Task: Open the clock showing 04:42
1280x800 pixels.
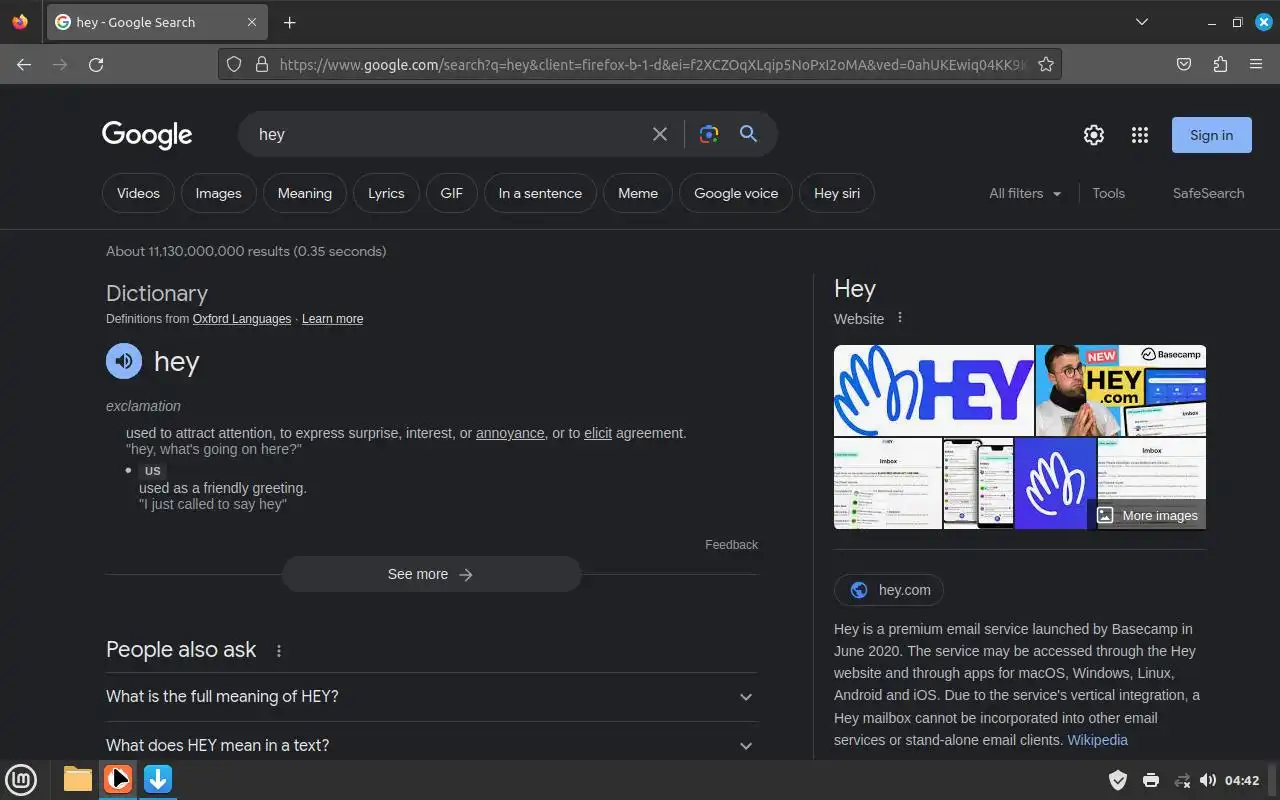Action: 1242,780
